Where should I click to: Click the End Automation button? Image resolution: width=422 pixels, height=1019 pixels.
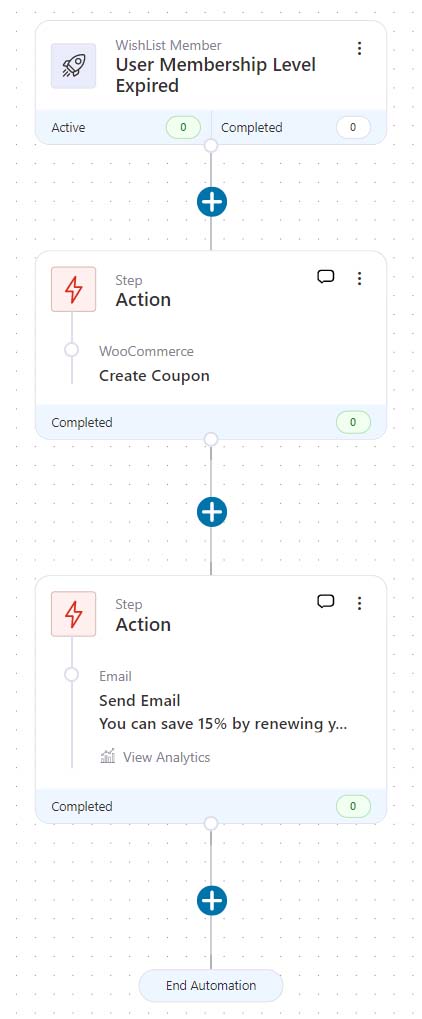(211, 985)
